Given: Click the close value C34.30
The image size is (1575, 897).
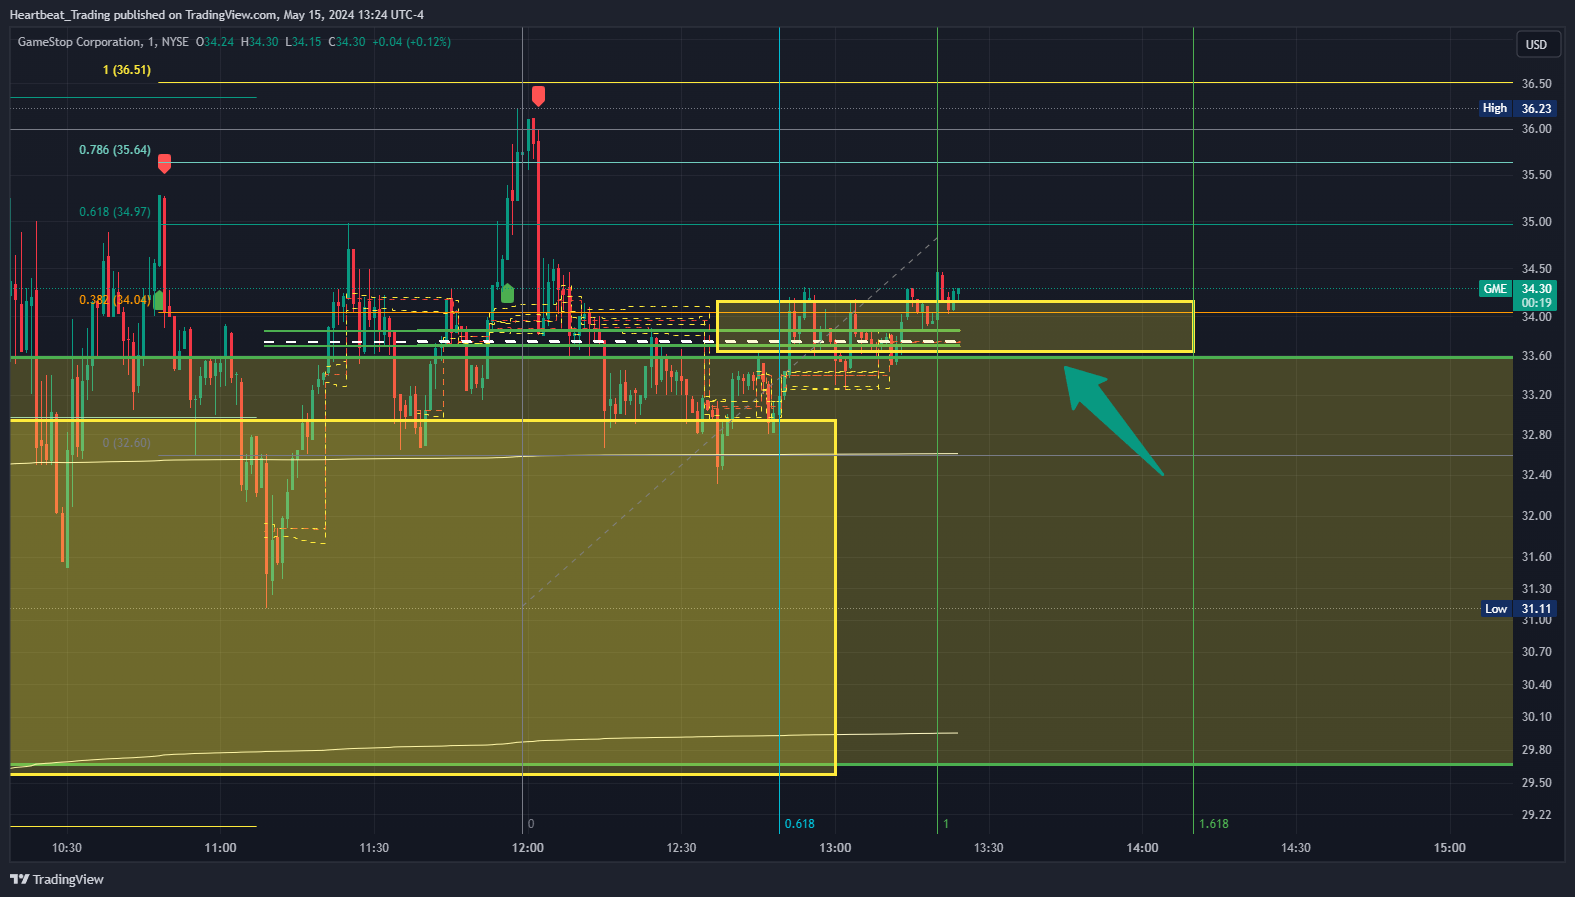Looking at the screenshot, I should (347, 42).
